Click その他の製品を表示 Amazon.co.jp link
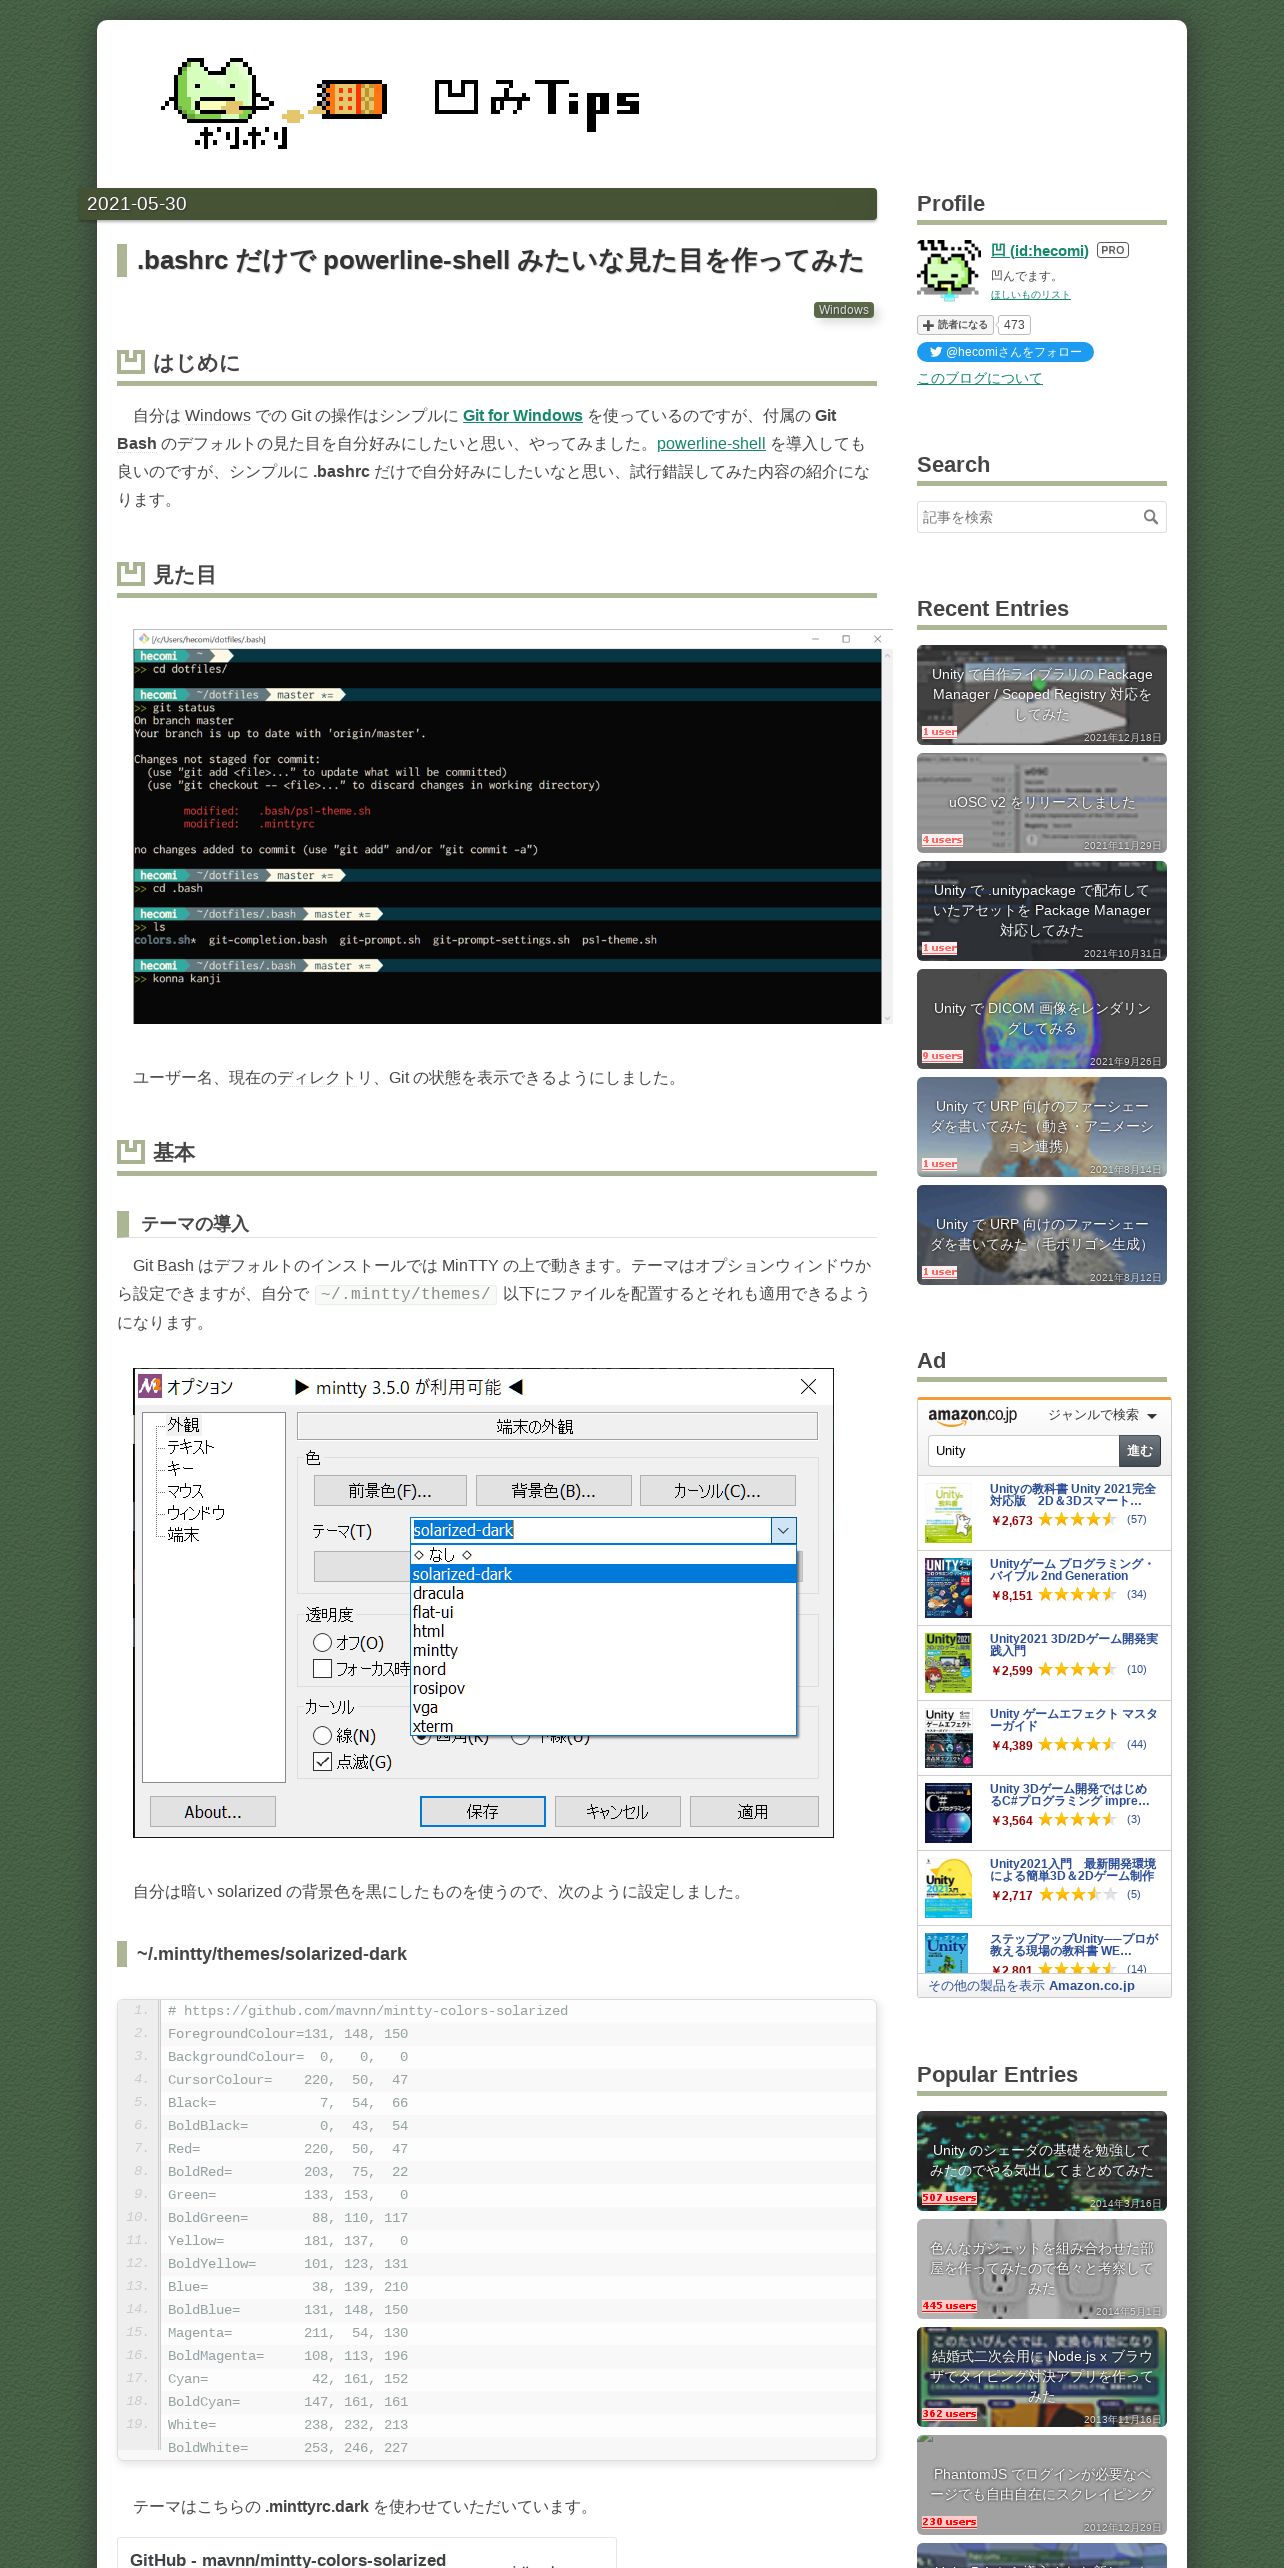1284x2568 pixels. coord(1031,1986)
